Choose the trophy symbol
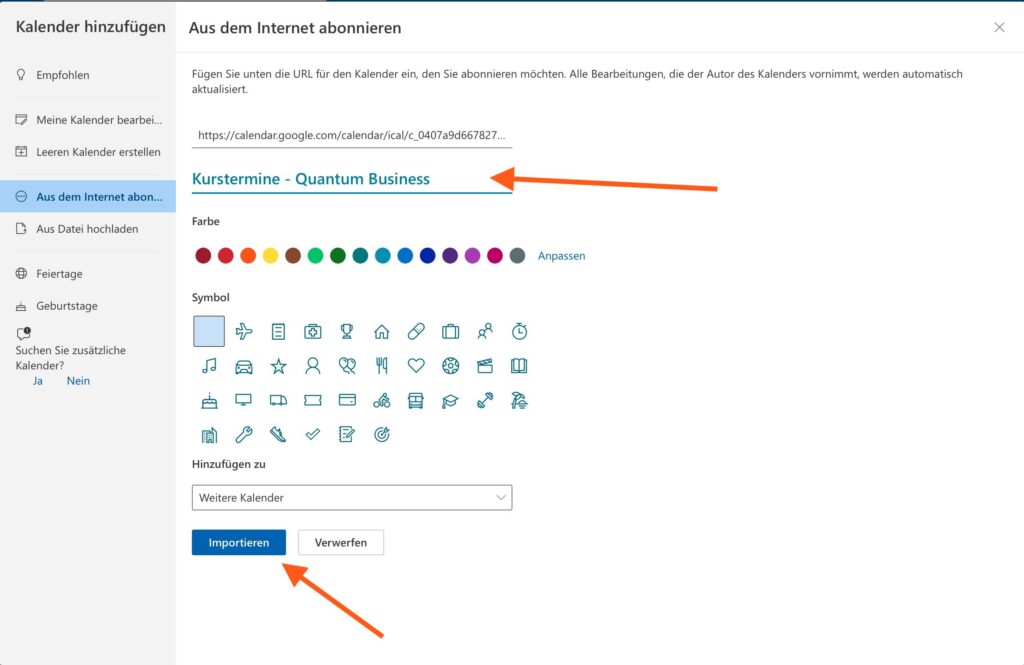 [347, 331]
